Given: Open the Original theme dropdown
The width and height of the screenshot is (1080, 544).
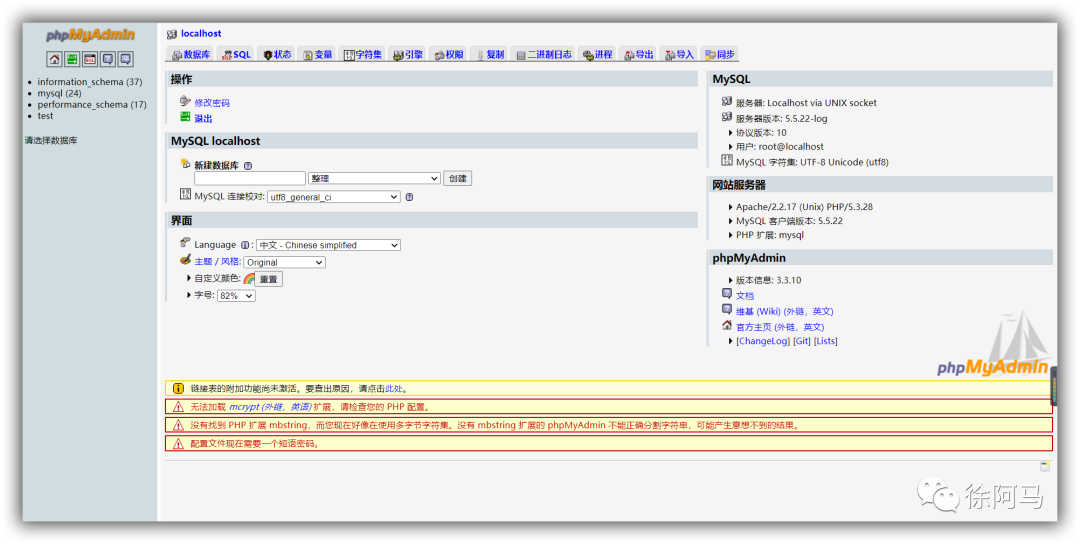Looking at the screenshot, I should (x=284, y=262).
